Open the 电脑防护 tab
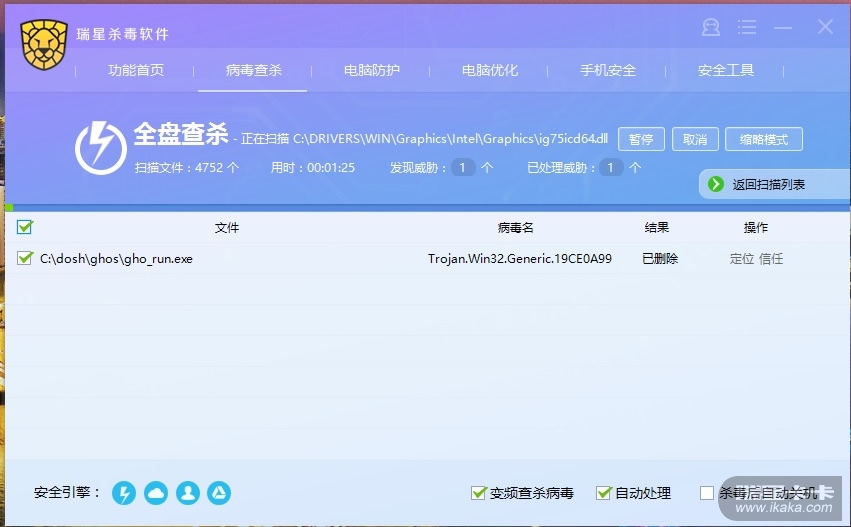This screenshot has width=851, height=527. coord(372,70)
